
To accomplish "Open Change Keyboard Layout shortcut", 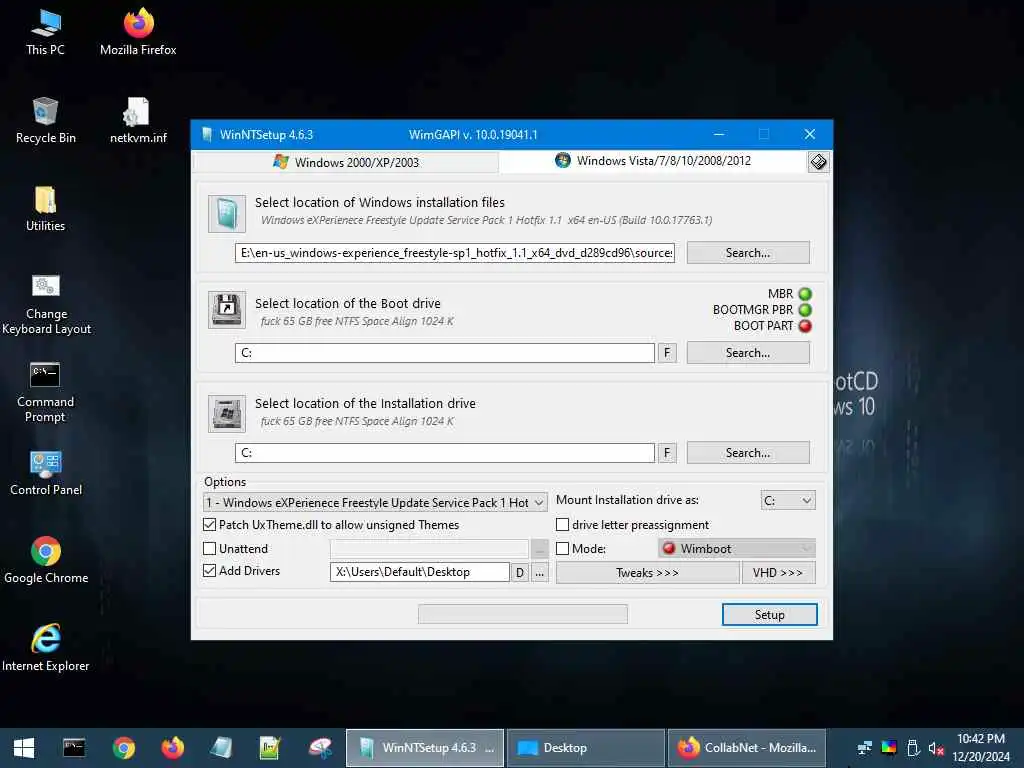I will click(x=46, y=304).
